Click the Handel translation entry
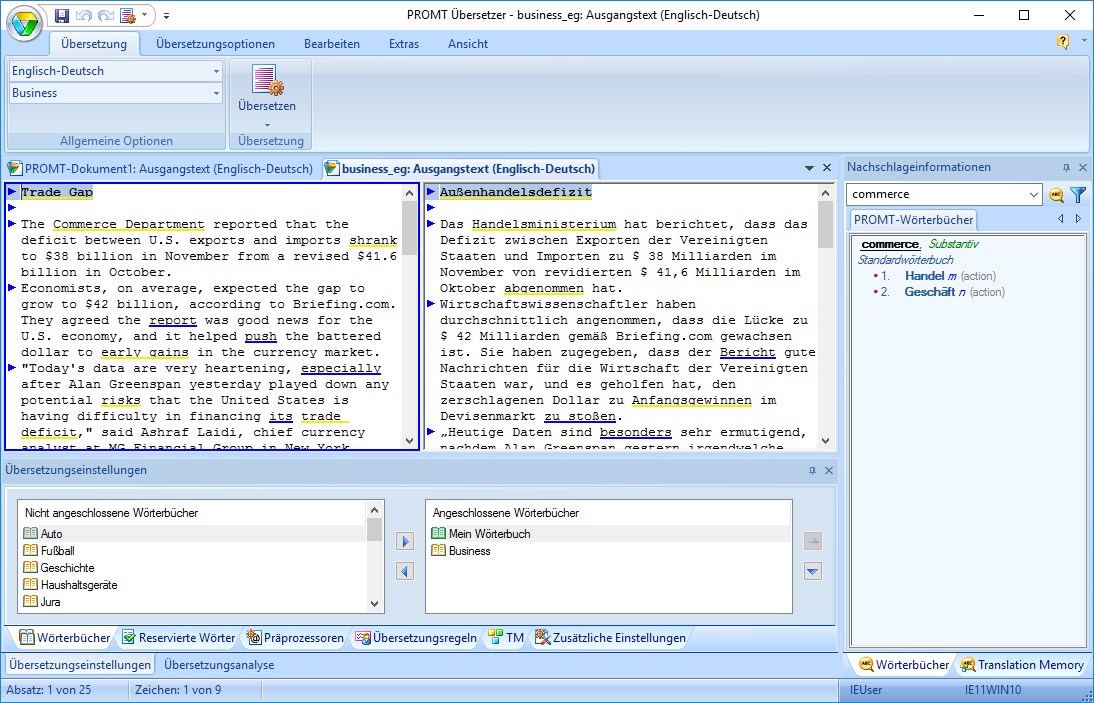Viewport: 1094px width, 703px height. tap(924, 275)
